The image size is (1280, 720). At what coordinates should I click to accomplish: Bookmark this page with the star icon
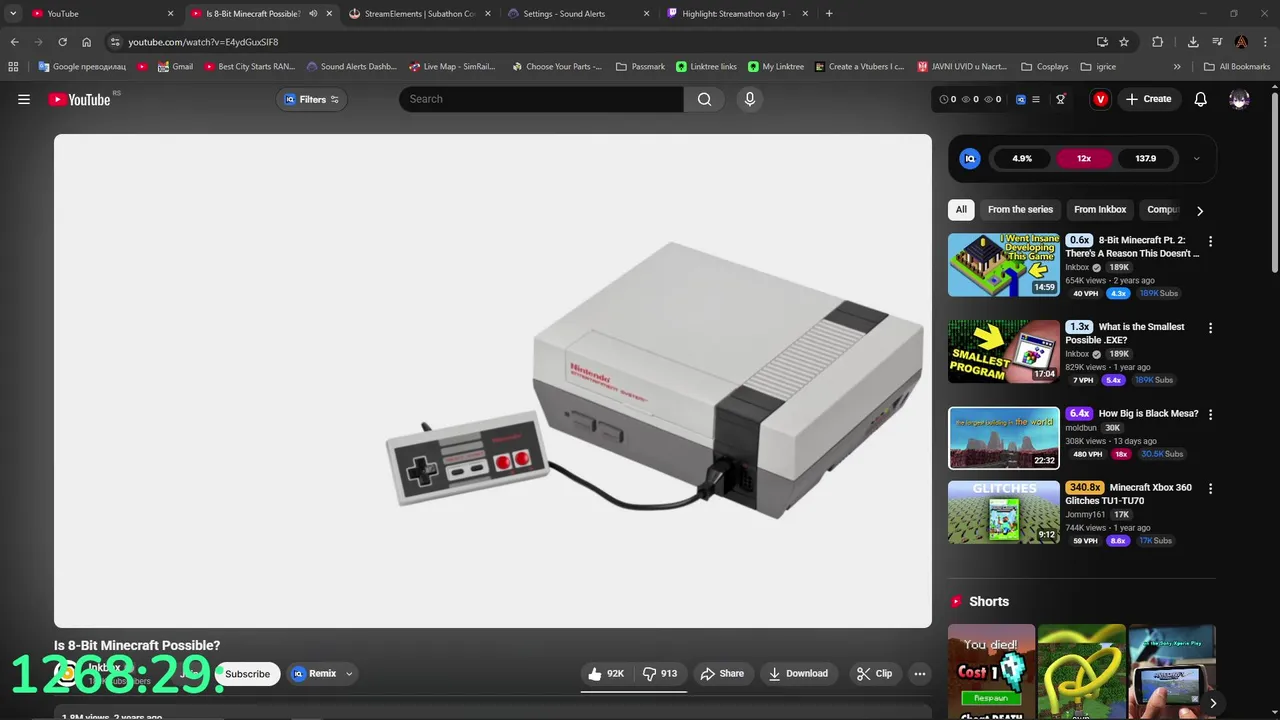pos(1124,42)
